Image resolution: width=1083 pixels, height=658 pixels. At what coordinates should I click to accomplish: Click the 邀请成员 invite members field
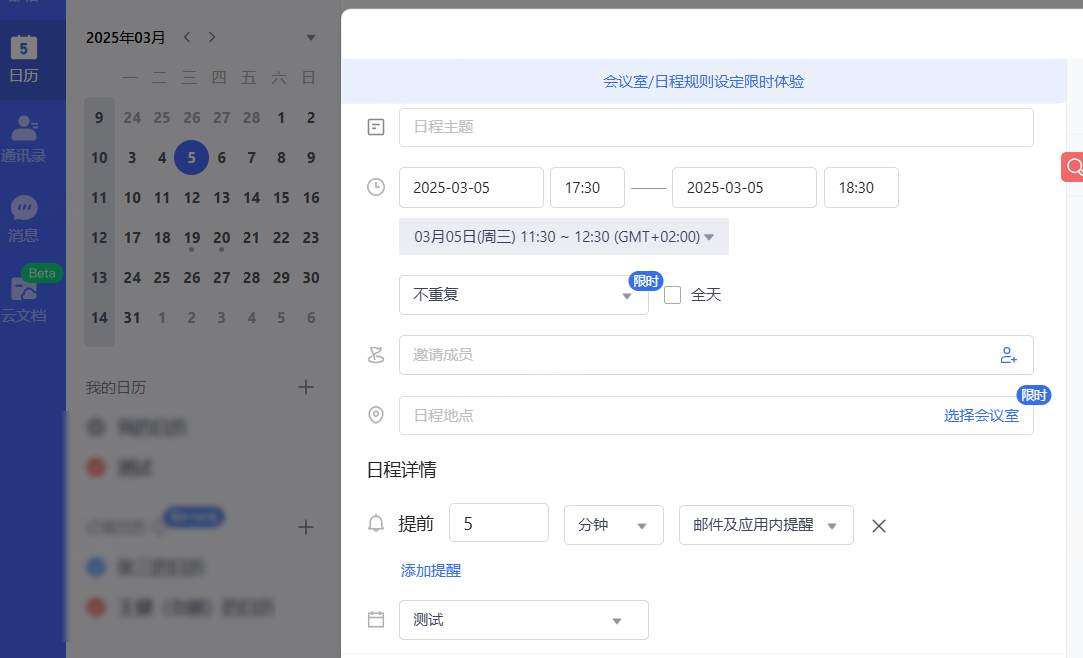pos(716,355)
